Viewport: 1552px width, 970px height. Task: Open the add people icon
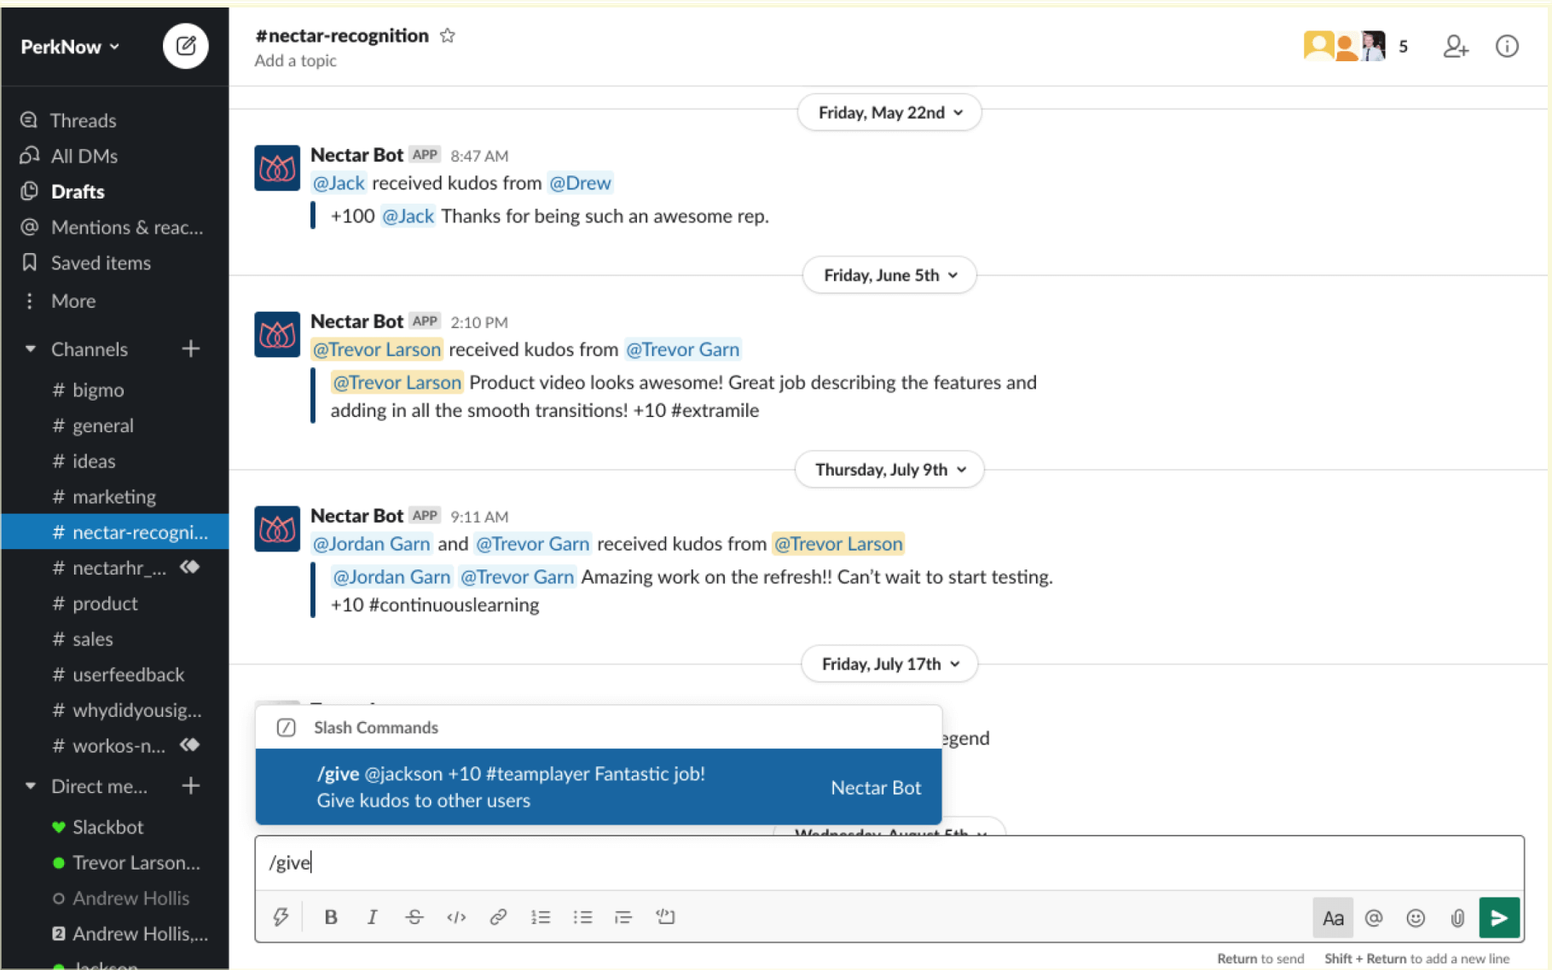[x=1455, y=46]
